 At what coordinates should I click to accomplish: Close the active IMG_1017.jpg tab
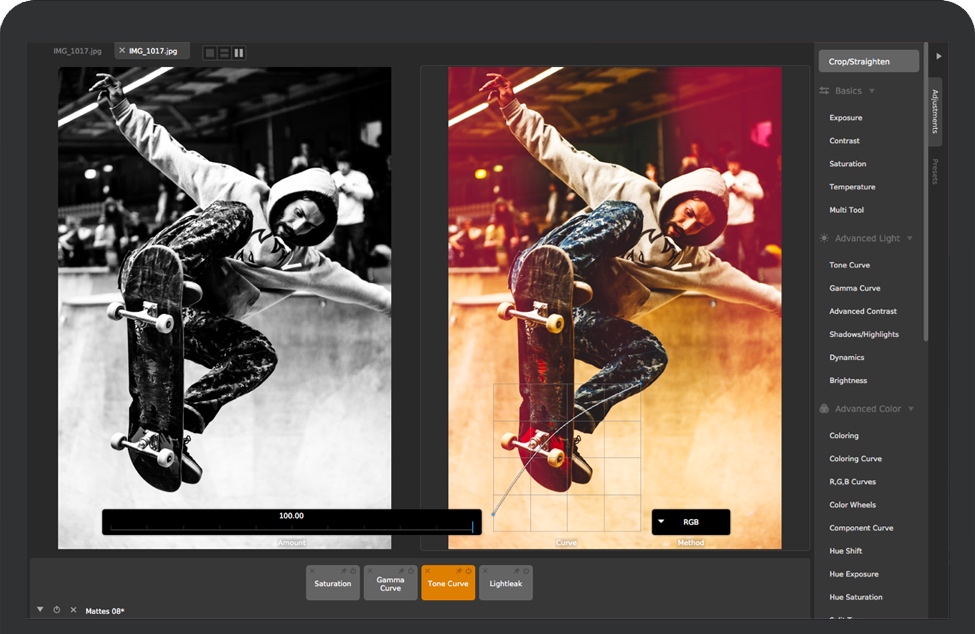coord(122,50)
